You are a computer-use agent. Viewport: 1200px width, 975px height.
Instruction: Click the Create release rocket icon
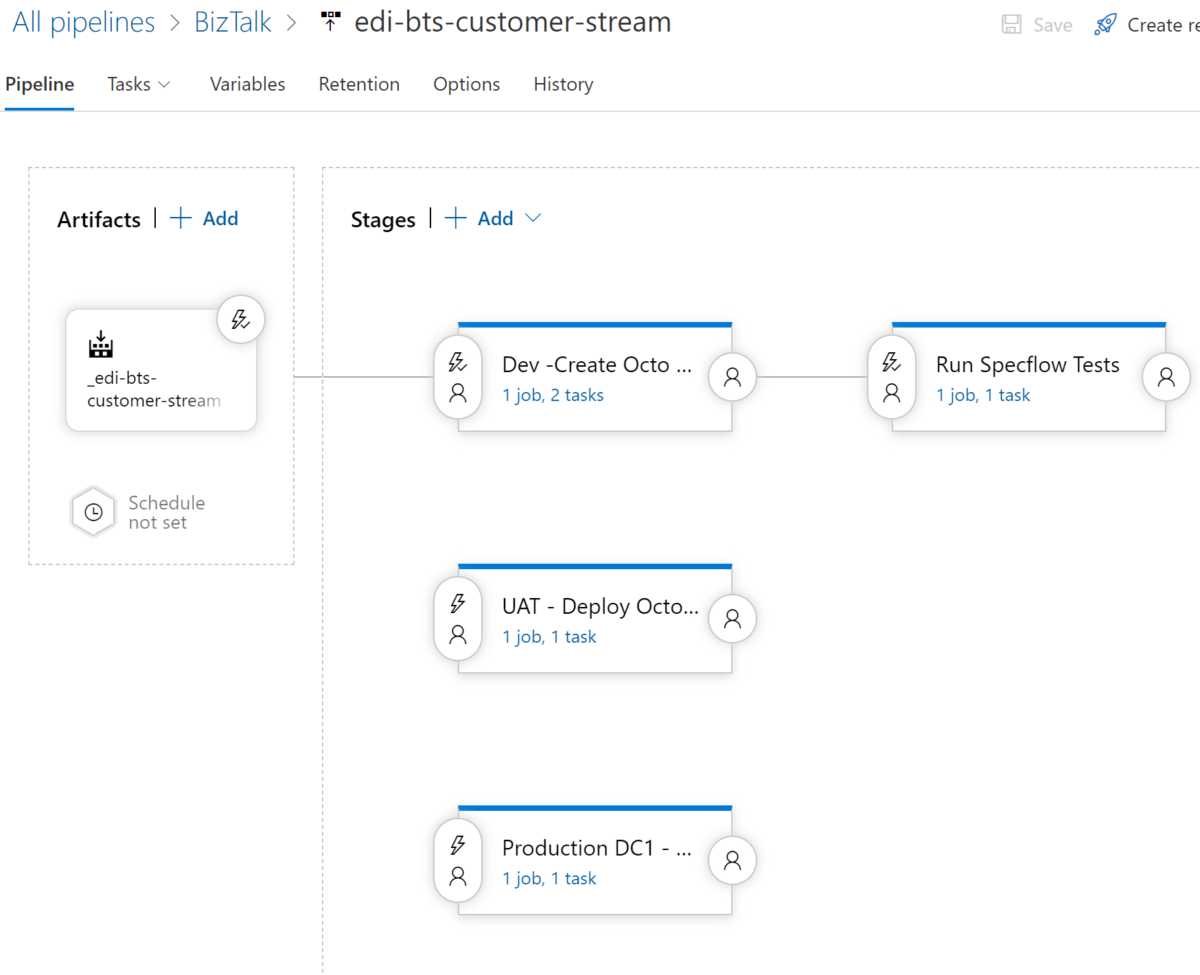tap(1104, 22)
